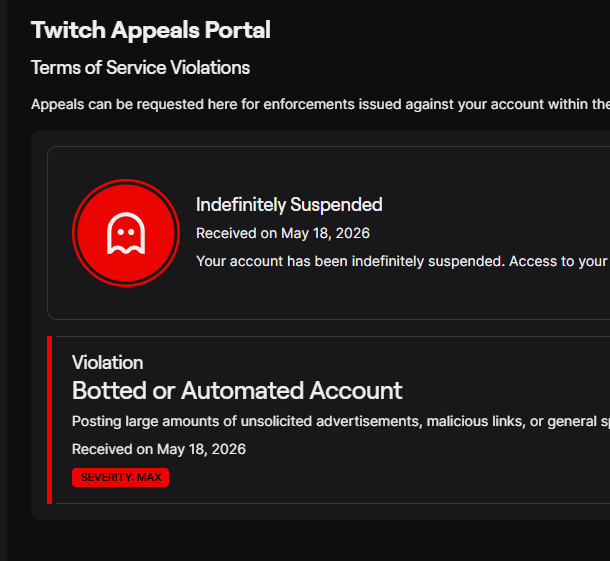Click the Indefinitely Suspended title
Screen dimensions: 610x561
pyautogui.click(x=289, y=205)
